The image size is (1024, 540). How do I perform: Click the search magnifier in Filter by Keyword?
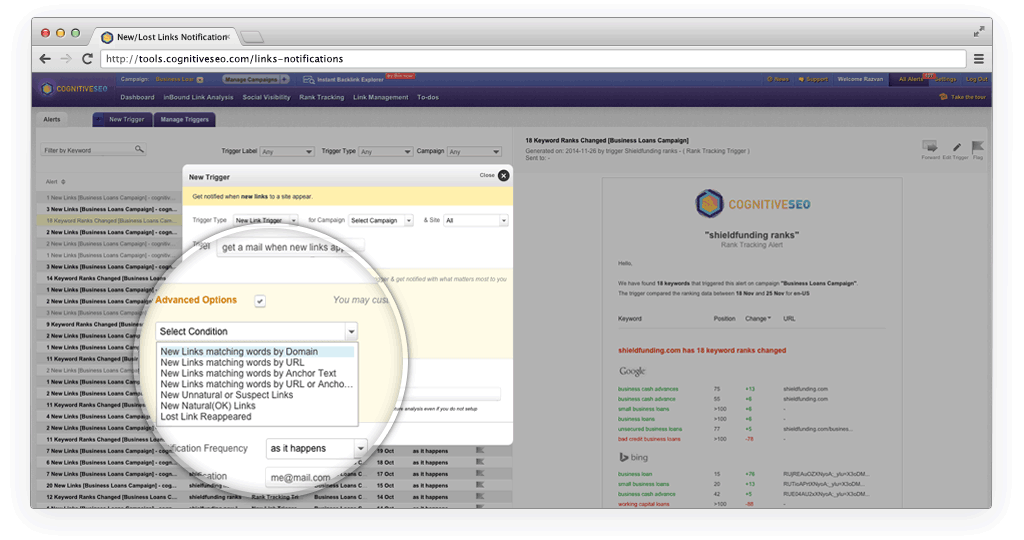(x=139, y=150)
